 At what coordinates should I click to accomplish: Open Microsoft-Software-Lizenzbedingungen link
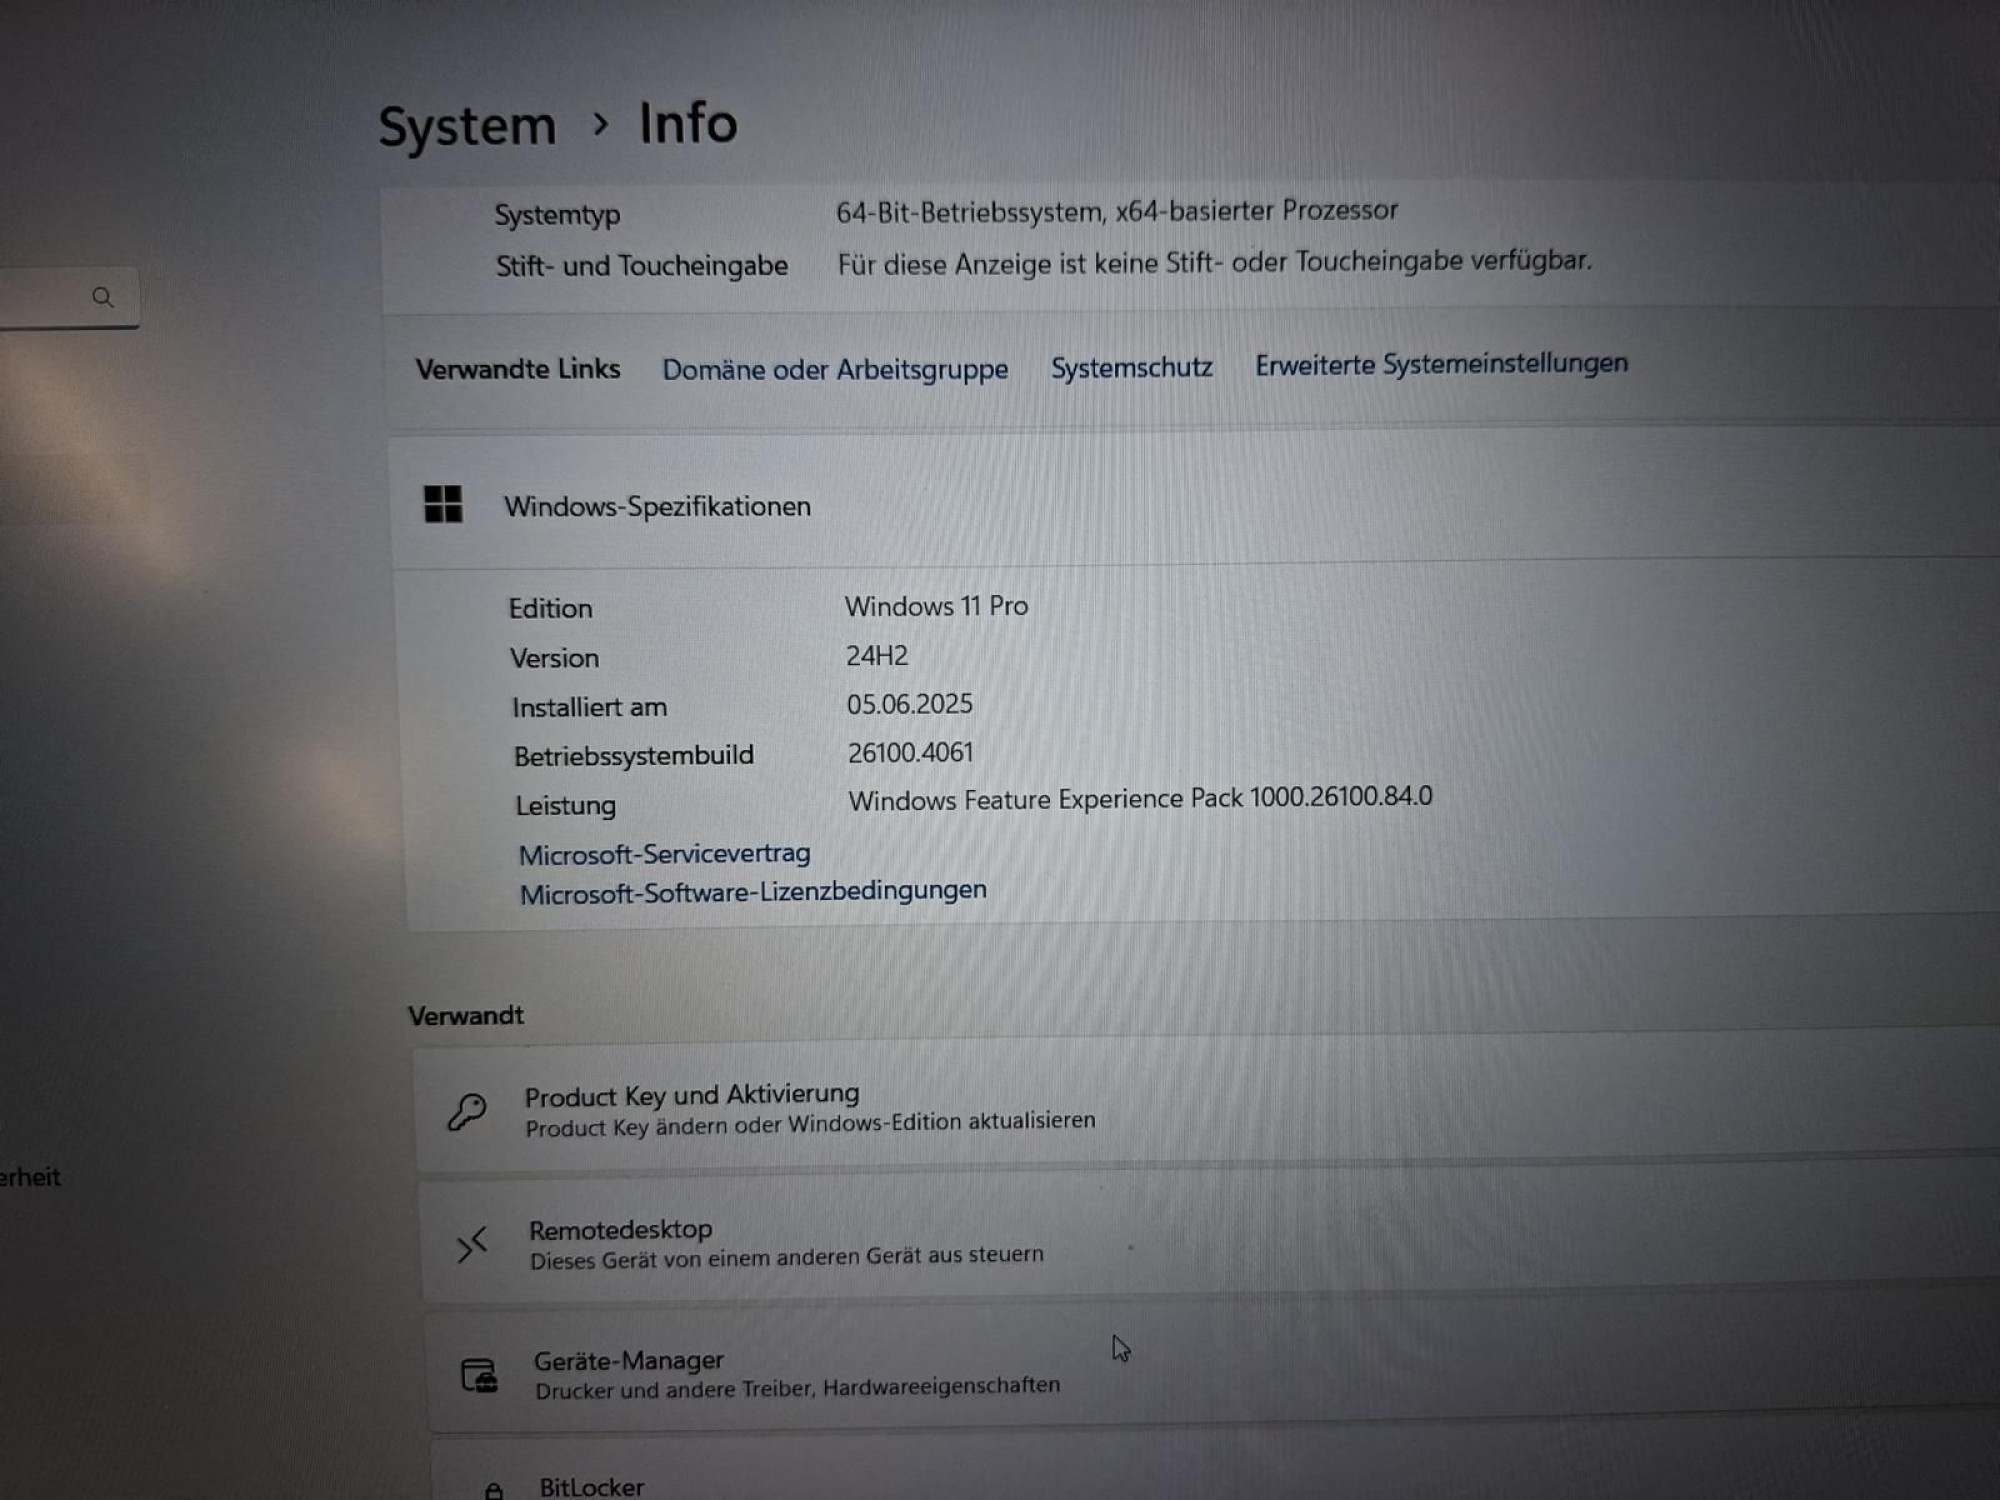[752, 892]
